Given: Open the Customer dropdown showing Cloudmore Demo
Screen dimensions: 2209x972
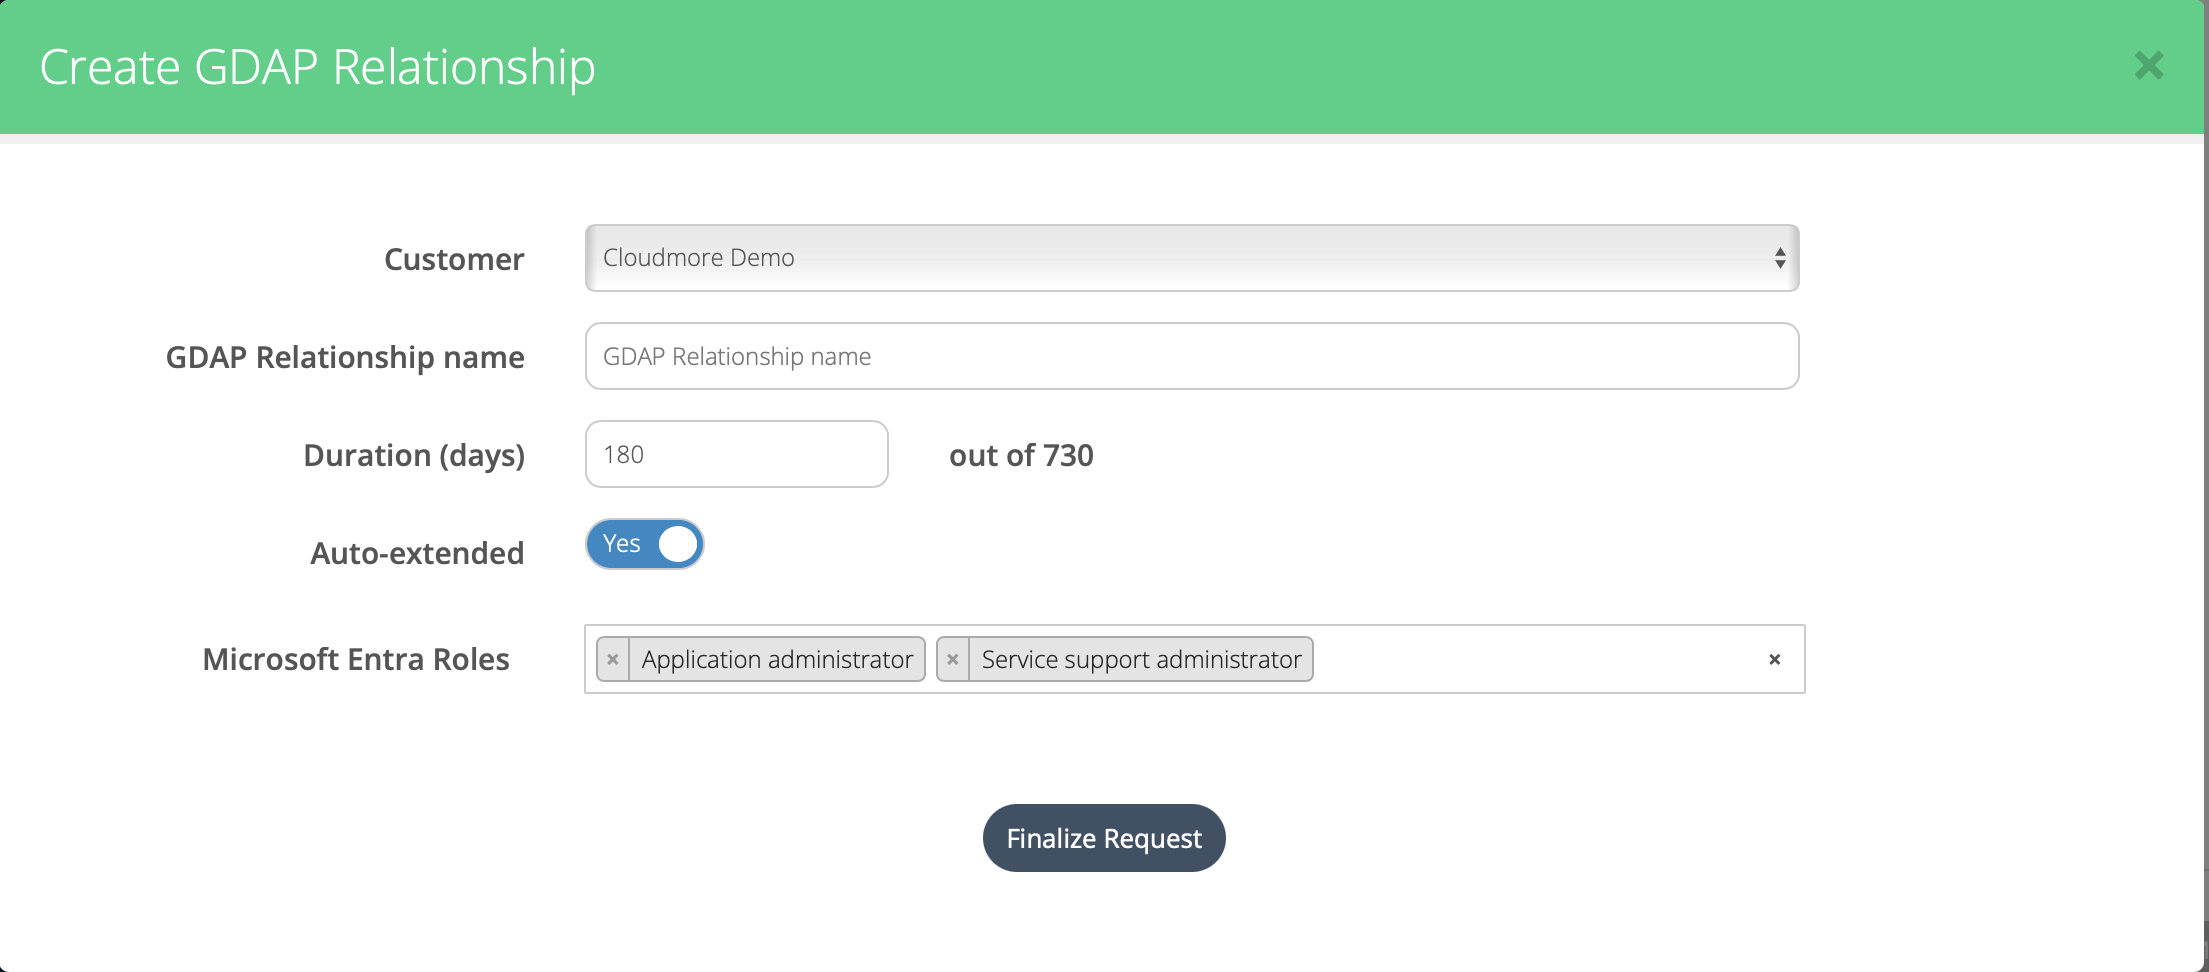Looking at the screenshot, I should tap(1192, 258).
